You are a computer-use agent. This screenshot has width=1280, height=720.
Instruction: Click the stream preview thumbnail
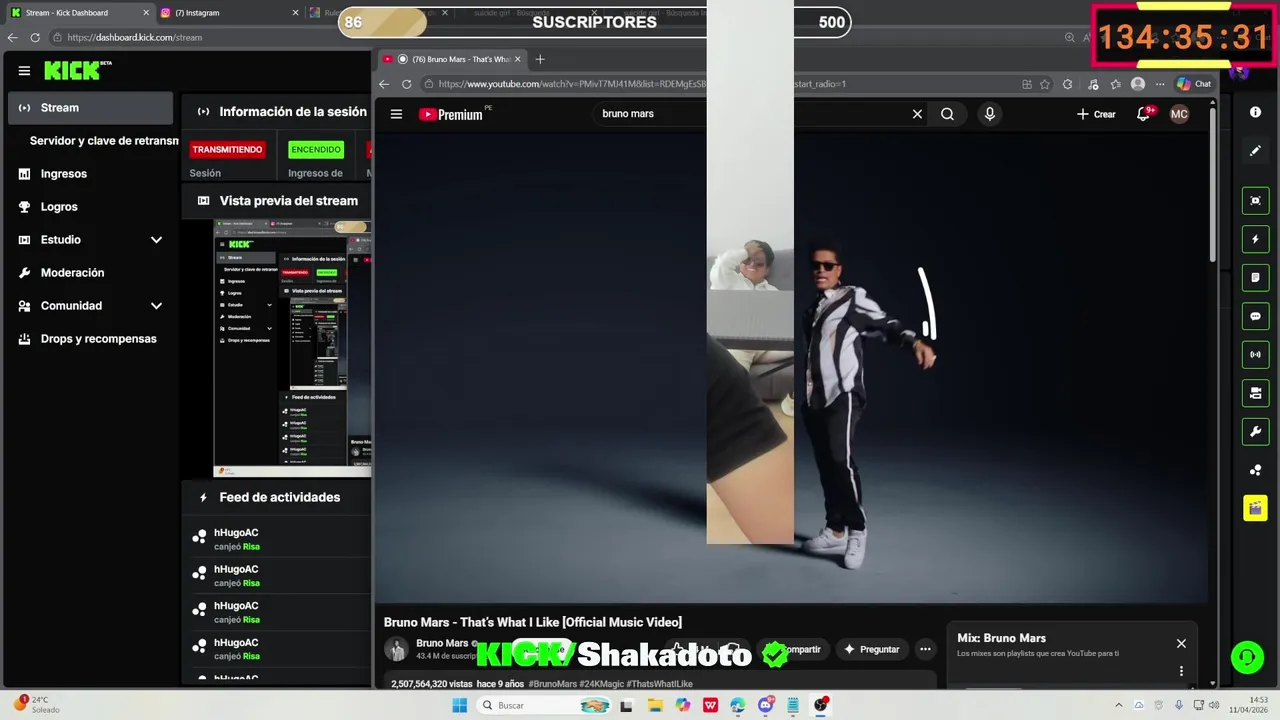coord(292,348)
